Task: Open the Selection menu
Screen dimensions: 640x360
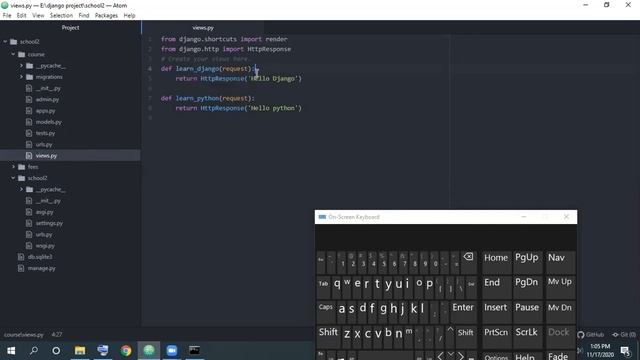Action: point(61,16)
